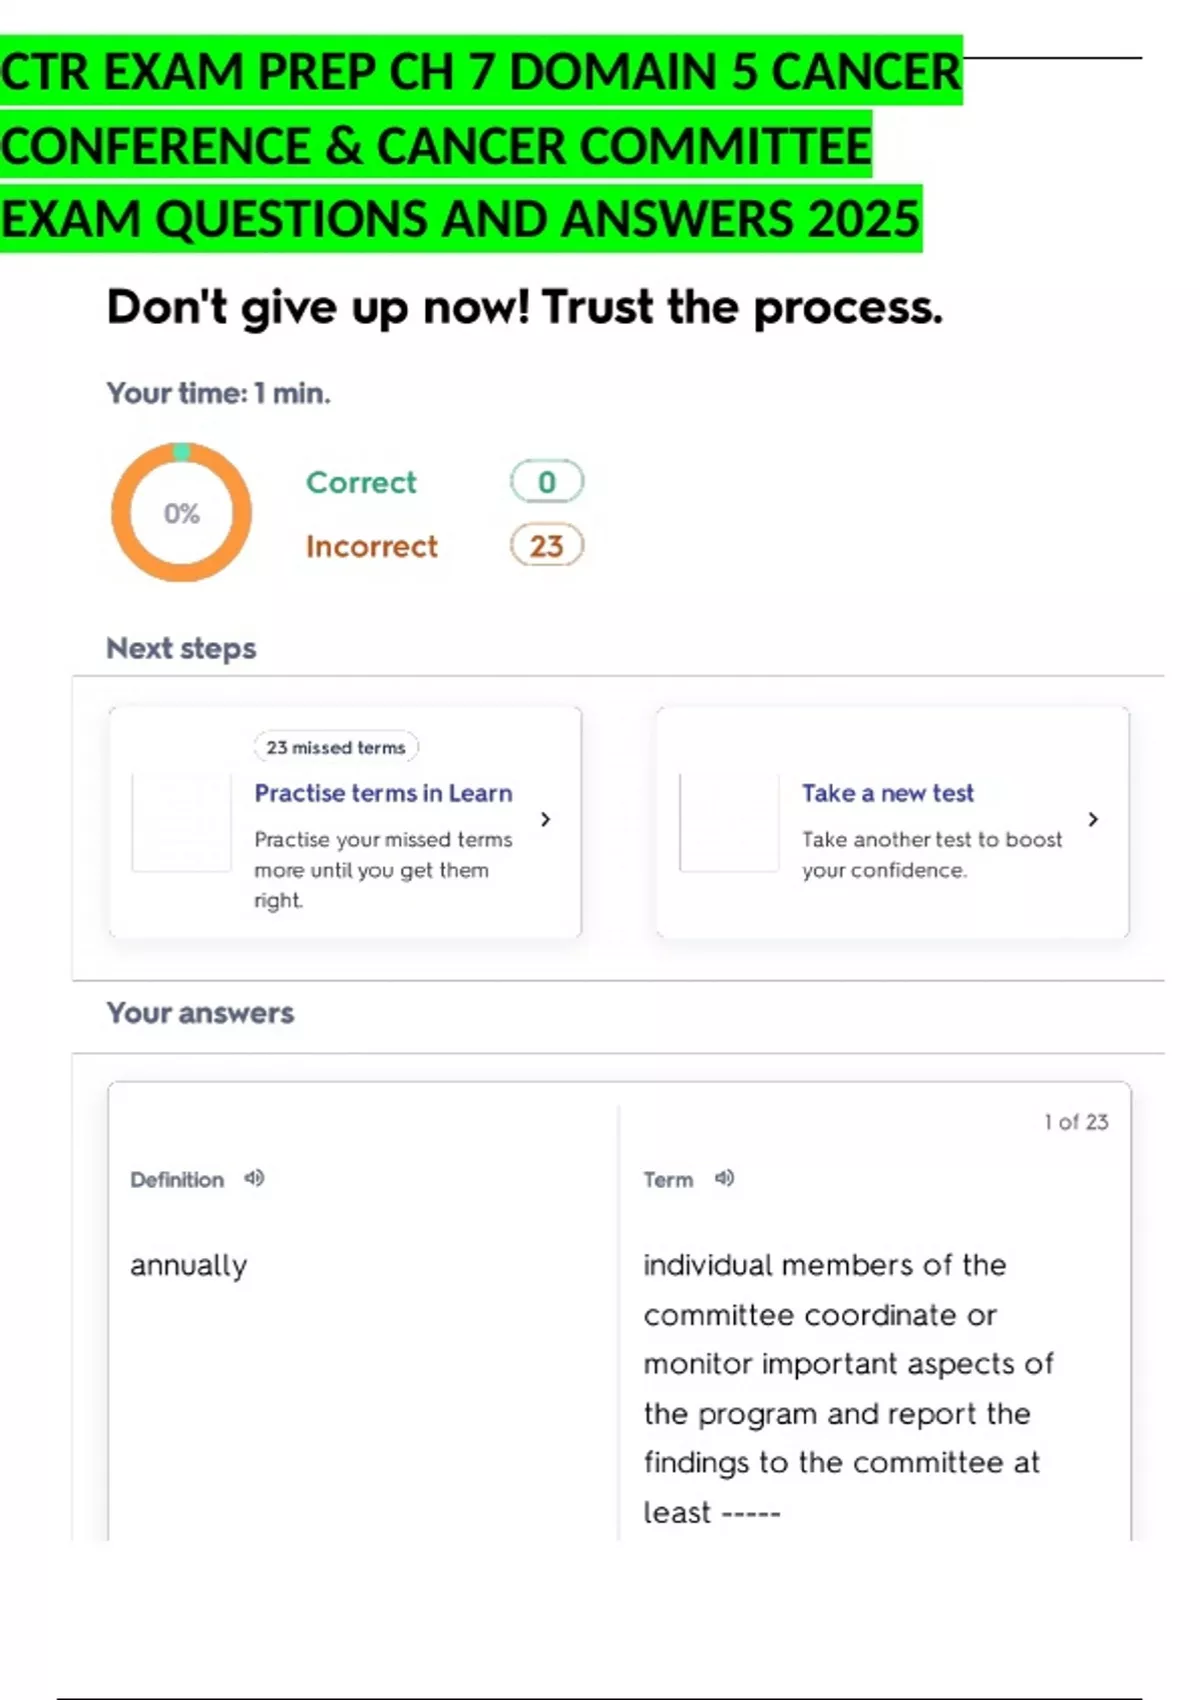Image resolution: width=1200 pixels, height=1700 pixels.
Task: Play audio for the Term
Action: 725,1178
